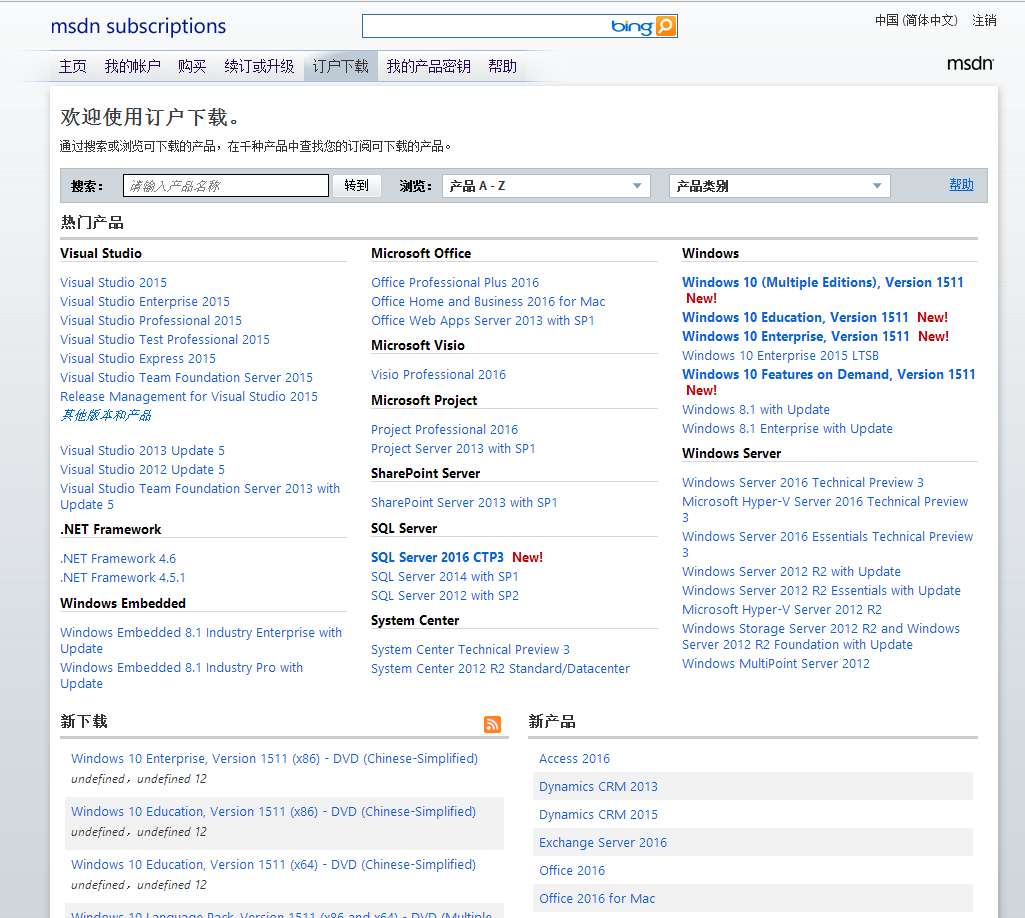This screenshot has width=1025, height=918.
Task: Open the 帮助 tab in navigation
Action: [x=503, y=67]
